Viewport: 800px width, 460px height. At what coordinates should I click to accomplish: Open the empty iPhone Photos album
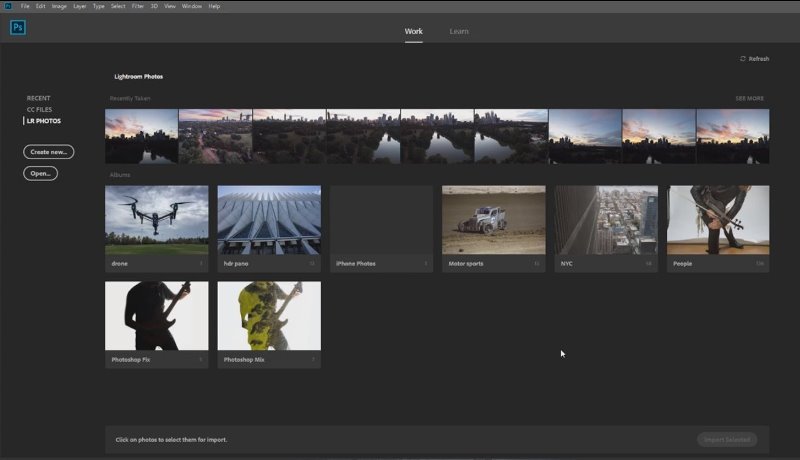point(382,220)
